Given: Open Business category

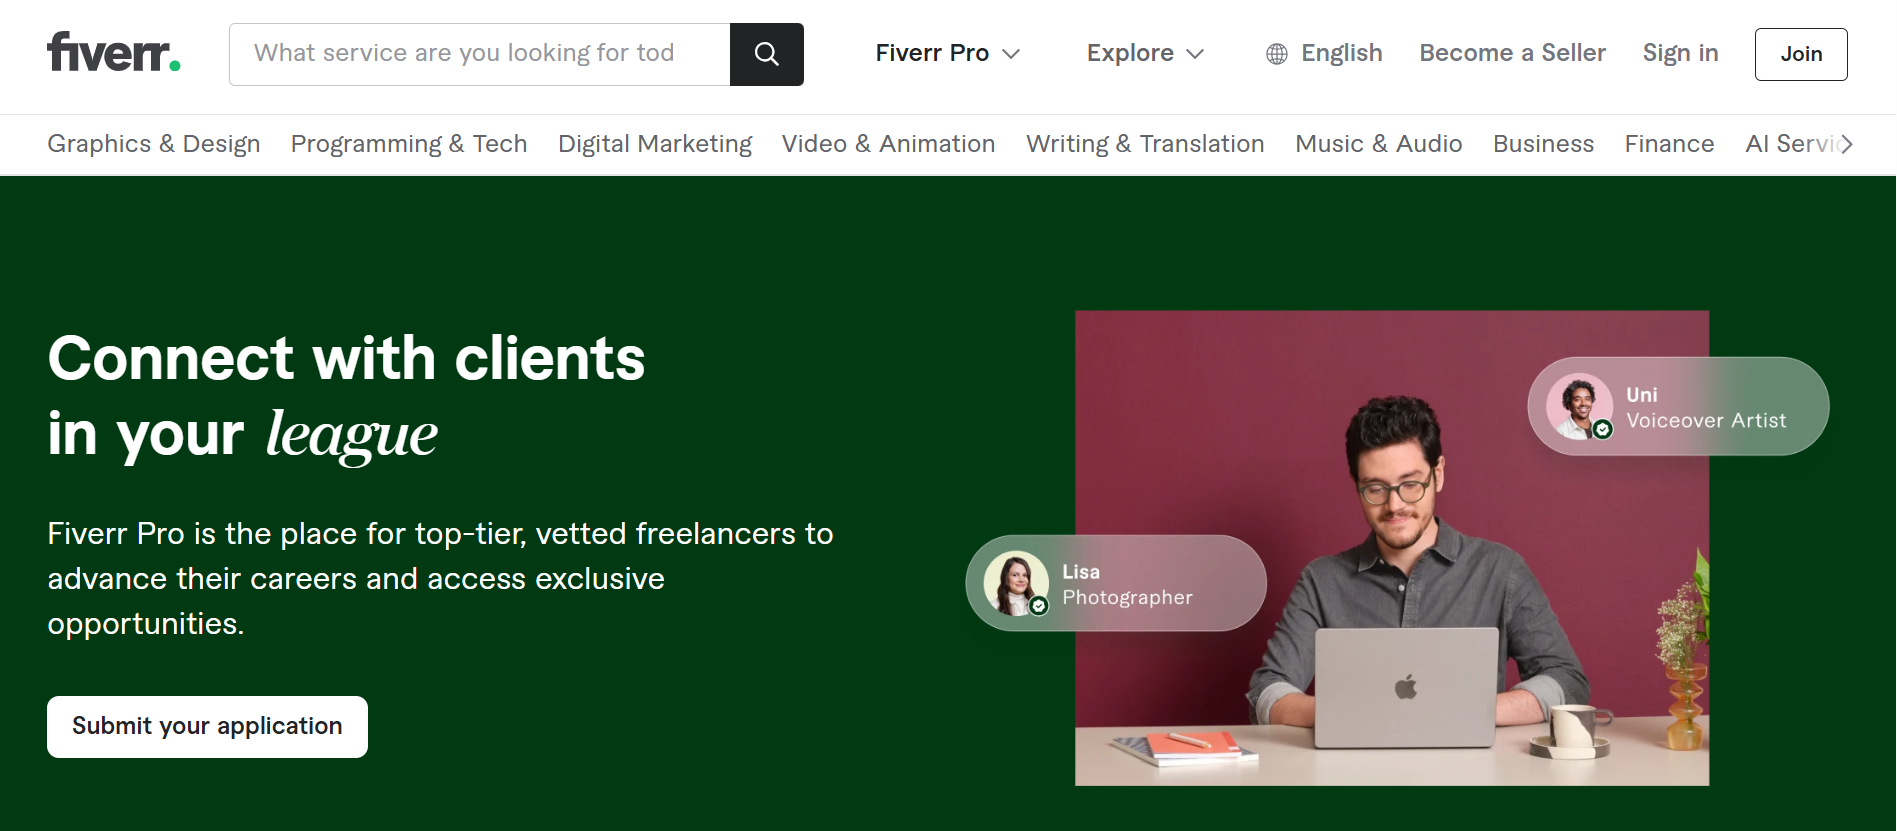Looking at the screenshot, I should 1543,144.
